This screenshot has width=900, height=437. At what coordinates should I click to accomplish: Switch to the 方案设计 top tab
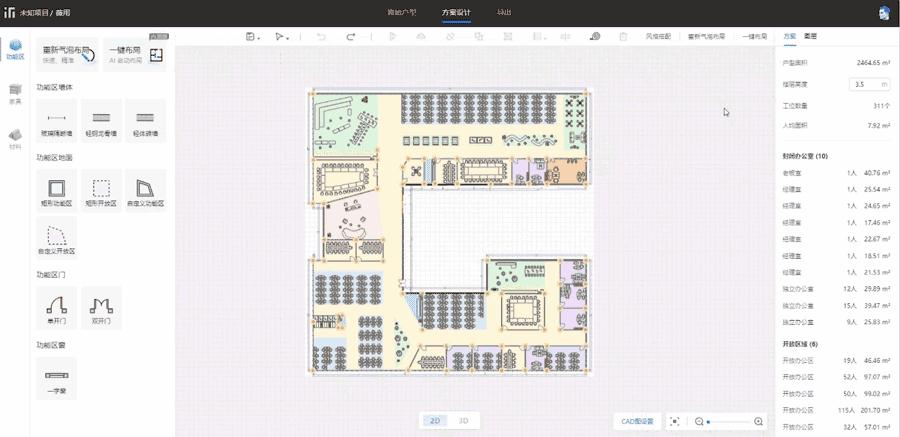(456, 12)
